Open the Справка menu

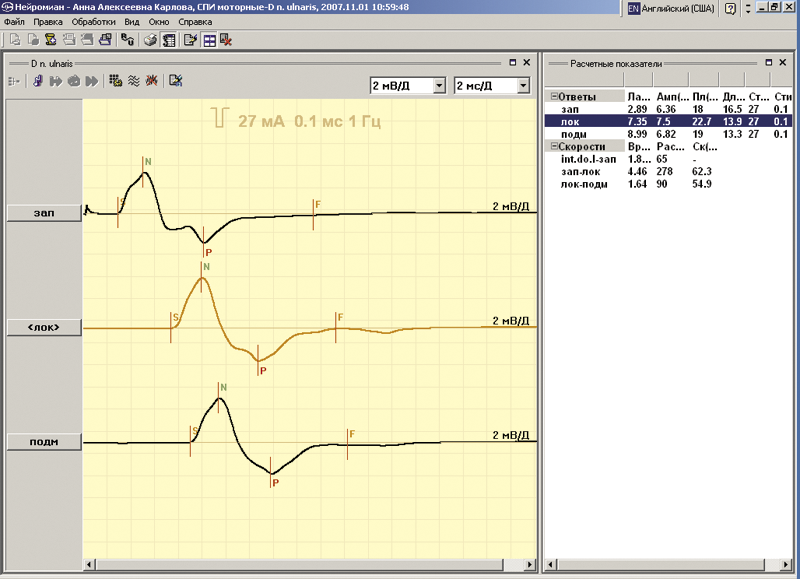coord(195,22)
